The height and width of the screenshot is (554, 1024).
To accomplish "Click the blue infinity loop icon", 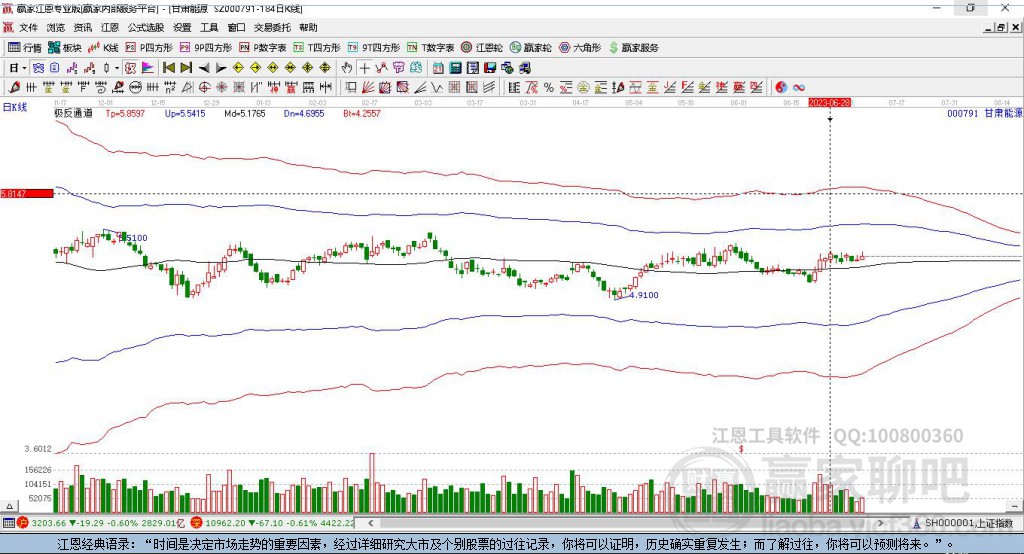I will coord(799,88).
